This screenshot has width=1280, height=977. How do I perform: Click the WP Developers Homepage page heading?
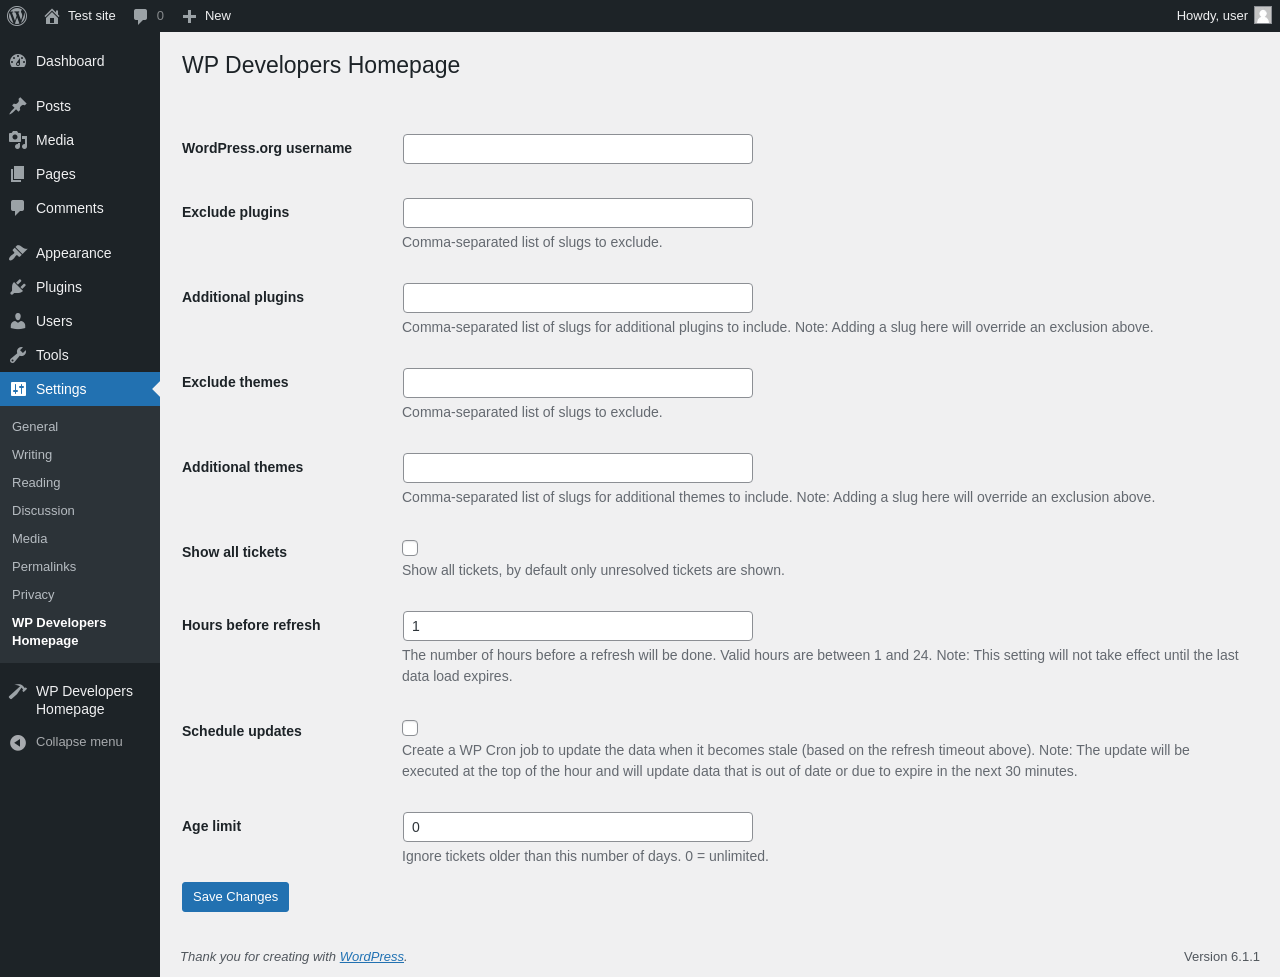coord(321,65)
